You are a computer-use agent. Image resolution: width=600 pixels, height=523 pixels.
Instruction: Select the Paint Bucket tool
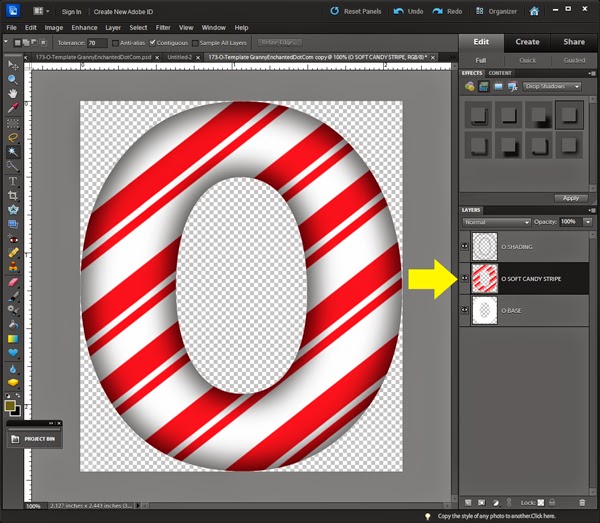13,325
